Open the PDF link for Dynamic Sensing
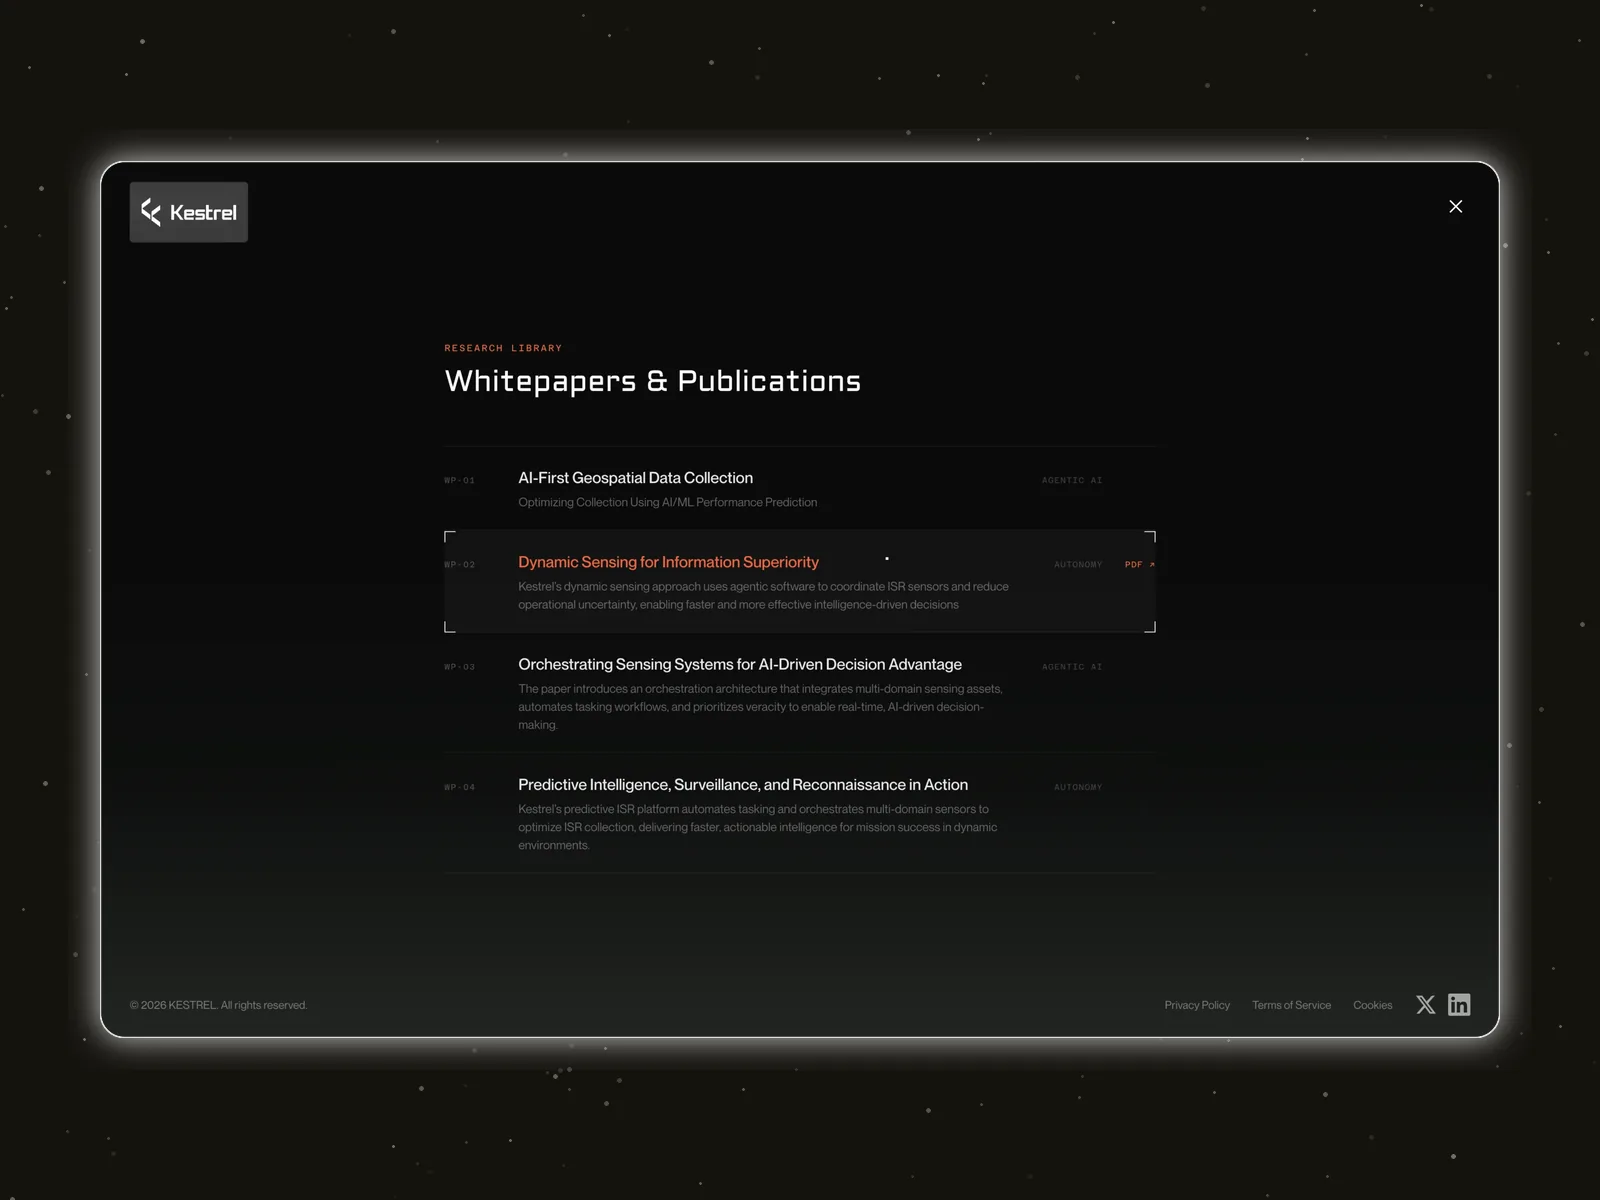The height and width of the screenshot is (1200, 1600). (x=1140, y=565)
